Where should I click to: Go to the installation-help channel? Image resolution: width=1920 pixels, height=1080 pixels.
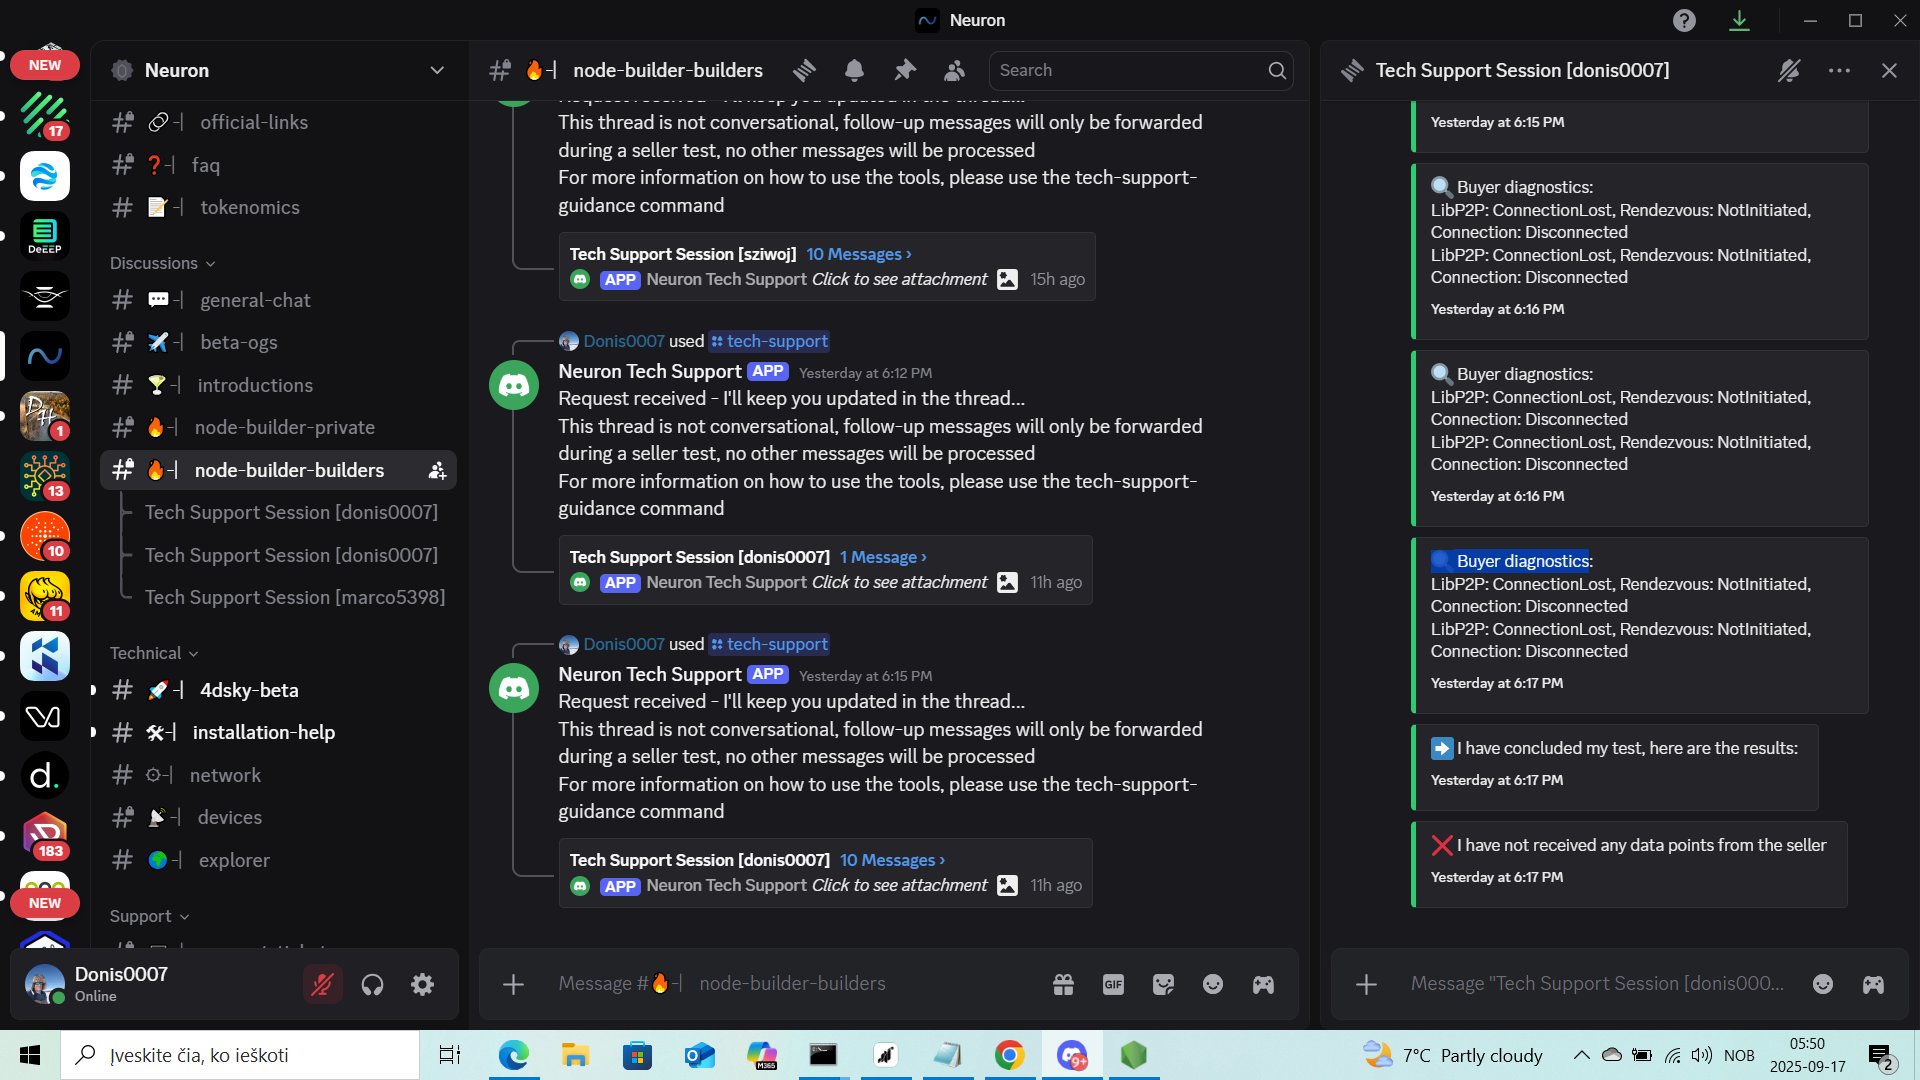(278, 732)
